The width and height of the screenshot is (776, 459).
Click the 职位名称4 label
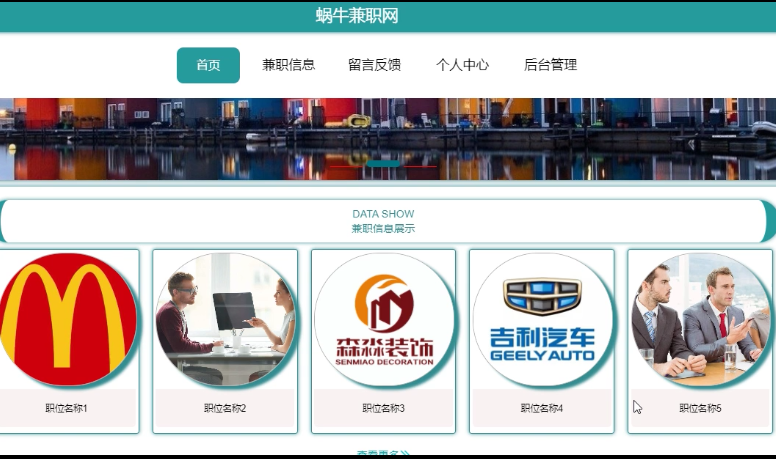click(x=542, y=408)
